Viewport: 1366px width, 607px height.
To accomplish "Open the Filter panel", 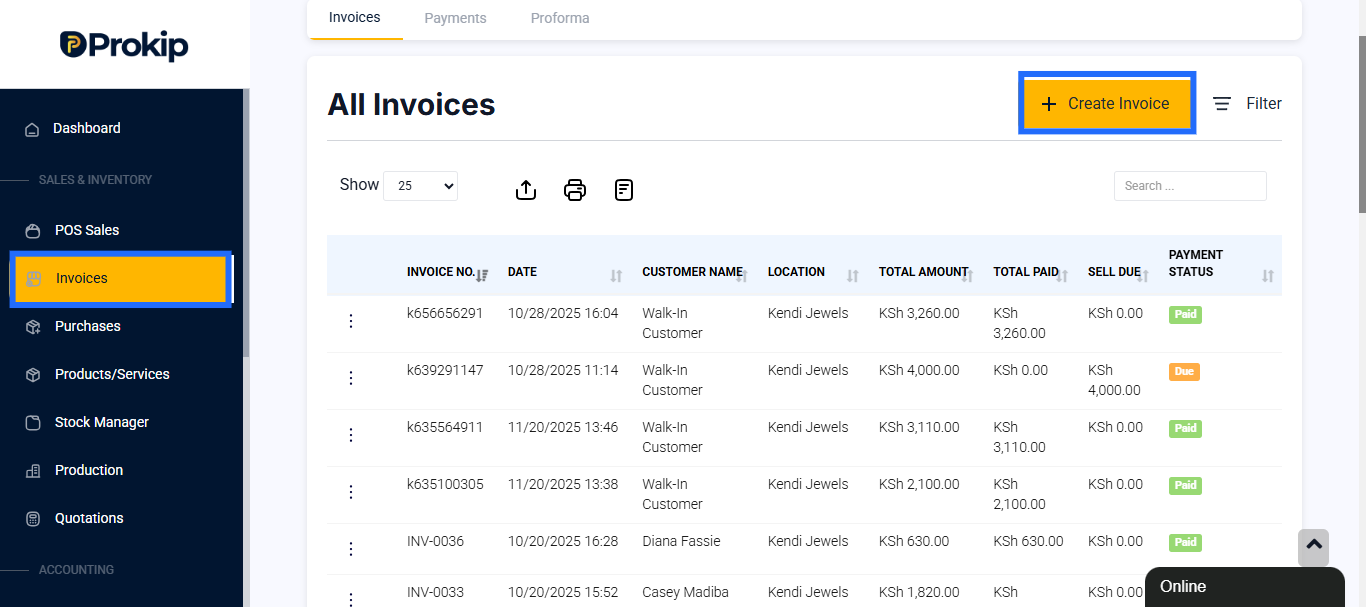I will click(x=1247, y=103).
